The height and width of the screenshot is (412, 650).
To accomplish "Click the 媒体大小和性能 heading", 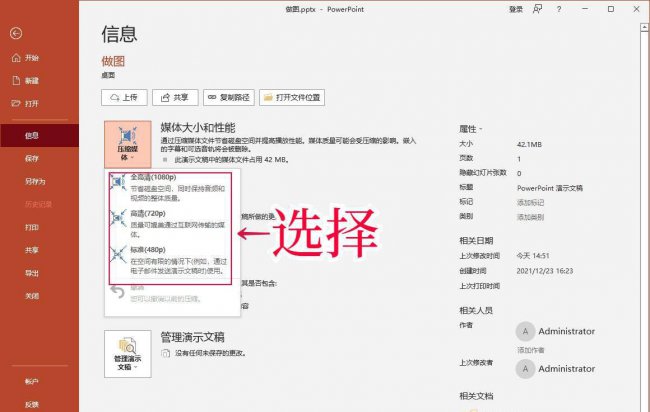I will coord(198,127).
